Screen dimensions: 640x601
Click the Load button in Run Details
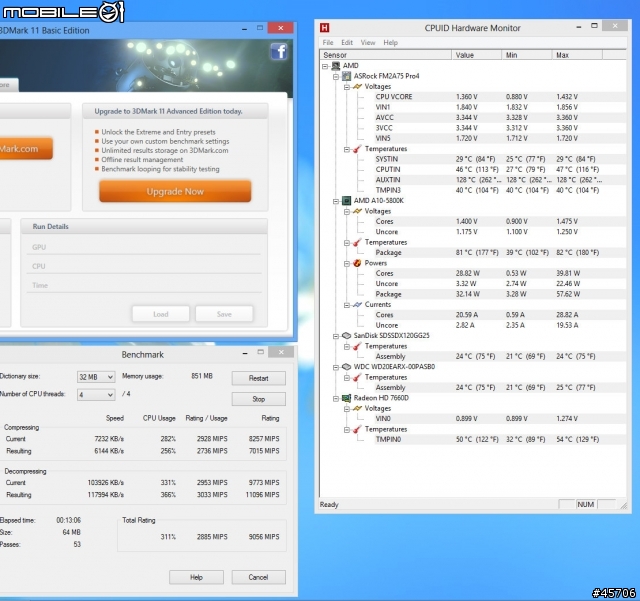[x=160, y=314]
